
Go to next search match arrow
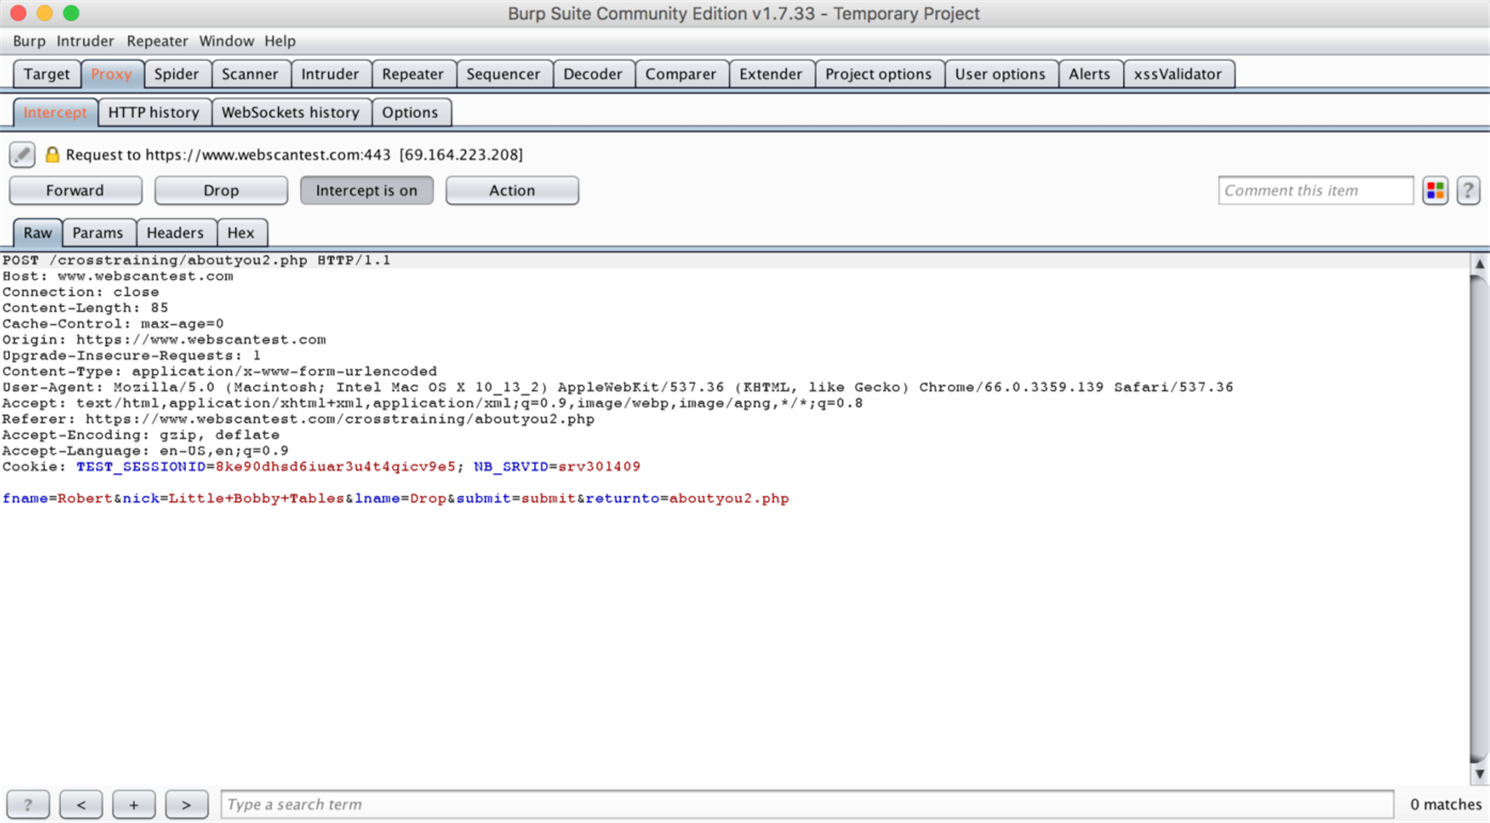coord(186,804)
